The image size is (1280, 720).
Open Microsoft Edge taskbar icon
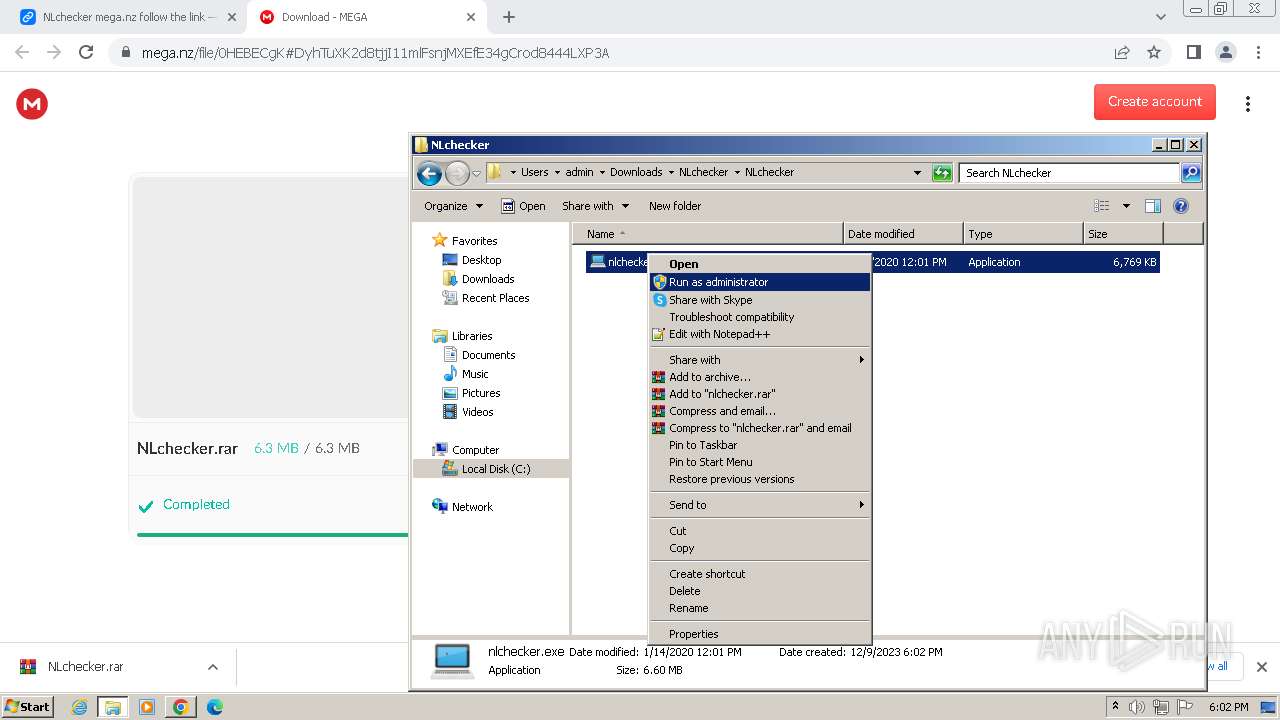[215, 707]
